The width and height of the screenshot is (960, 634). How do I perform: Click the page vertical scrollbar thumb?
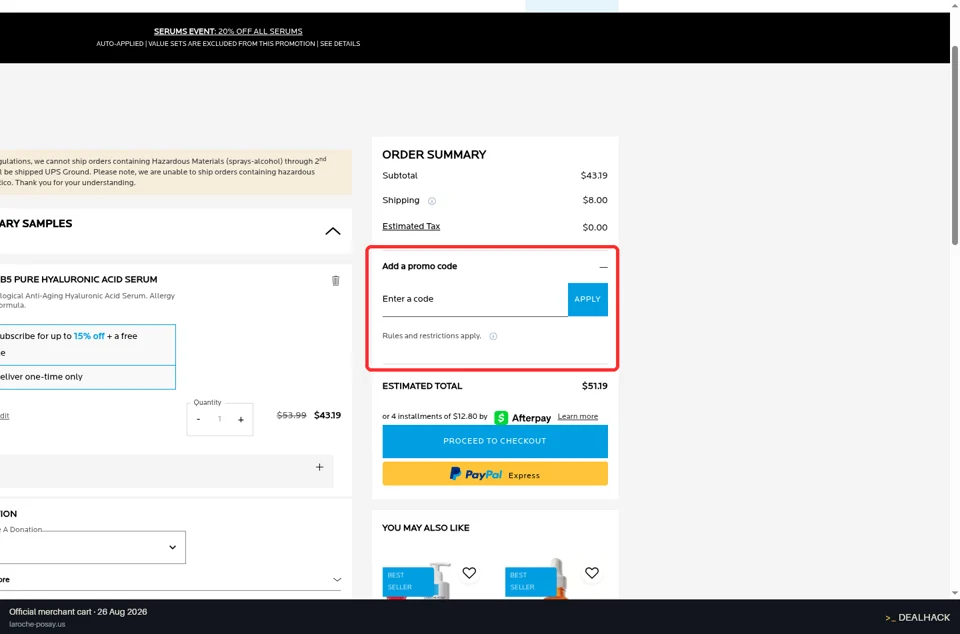[954, 145]
